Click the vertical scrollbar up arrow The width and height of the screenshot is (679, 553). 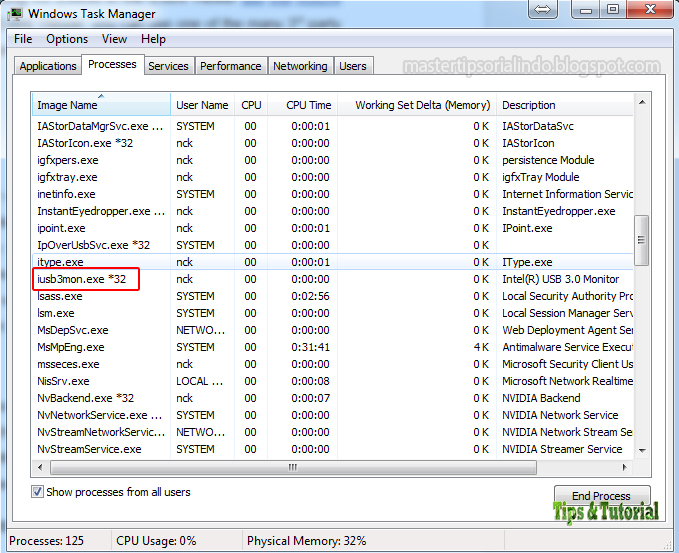(642, 102)
